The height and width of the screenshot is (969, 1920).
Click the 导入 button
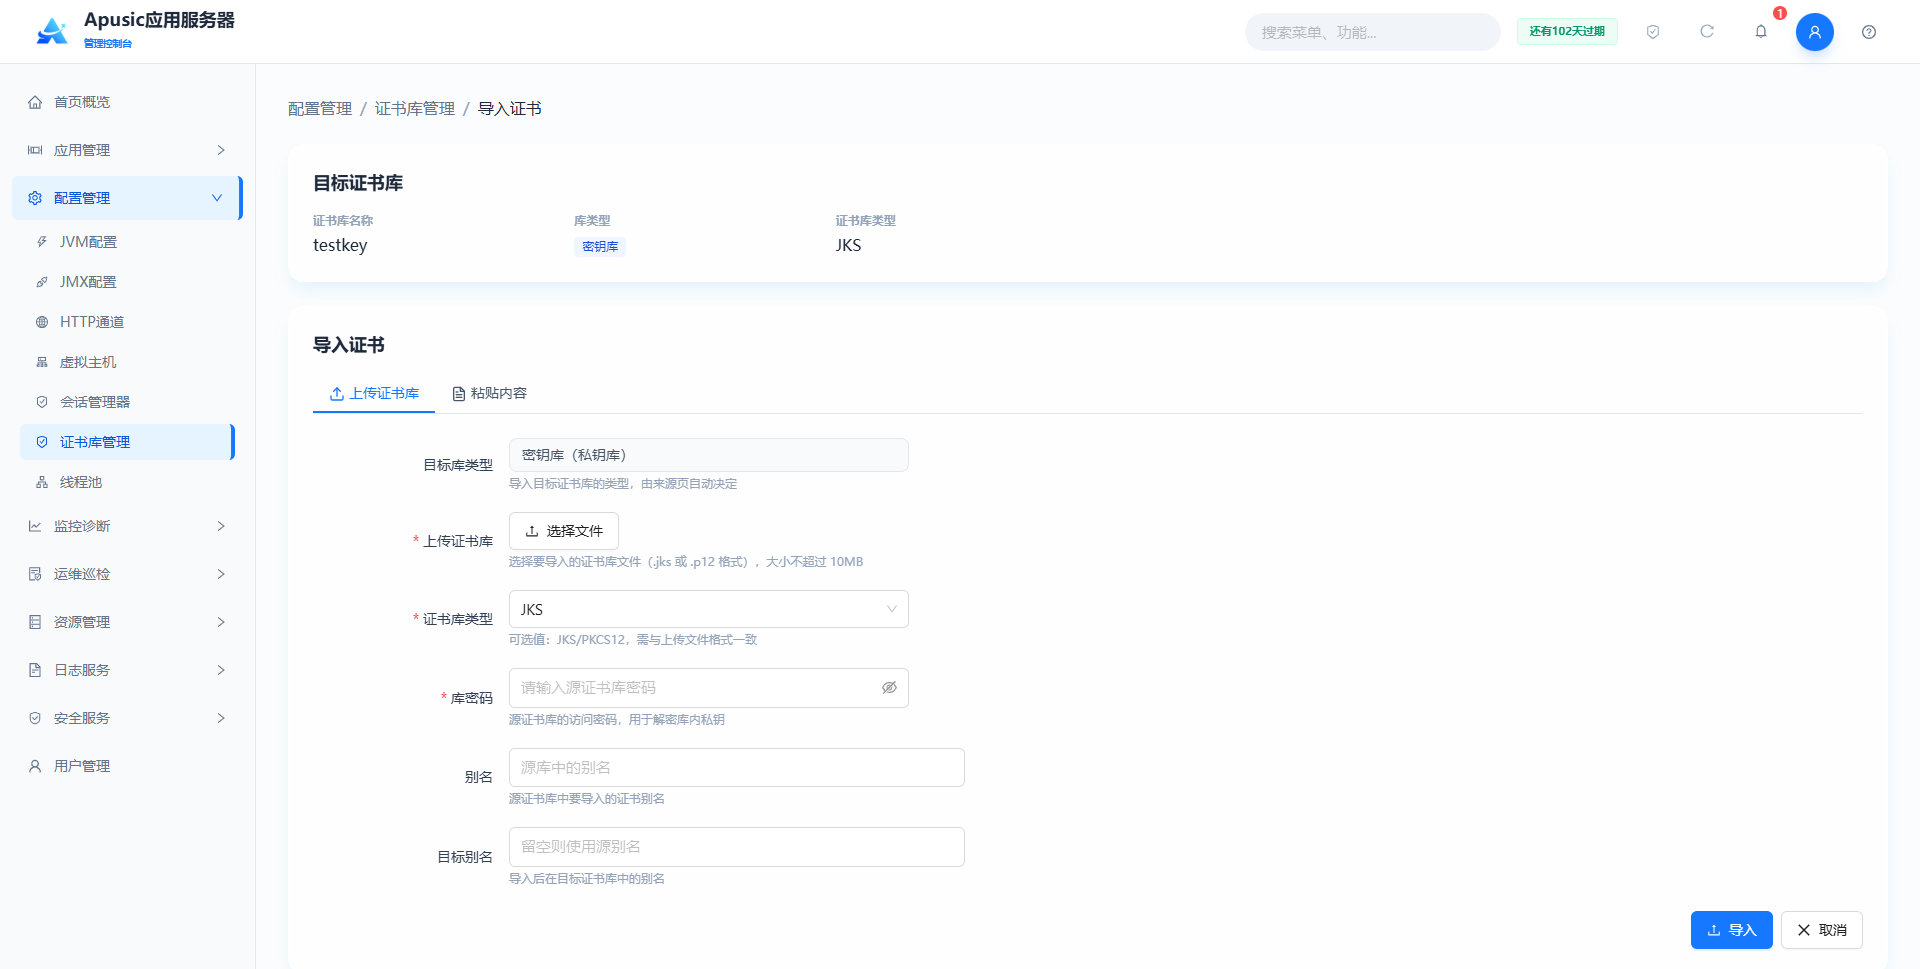1731,930
